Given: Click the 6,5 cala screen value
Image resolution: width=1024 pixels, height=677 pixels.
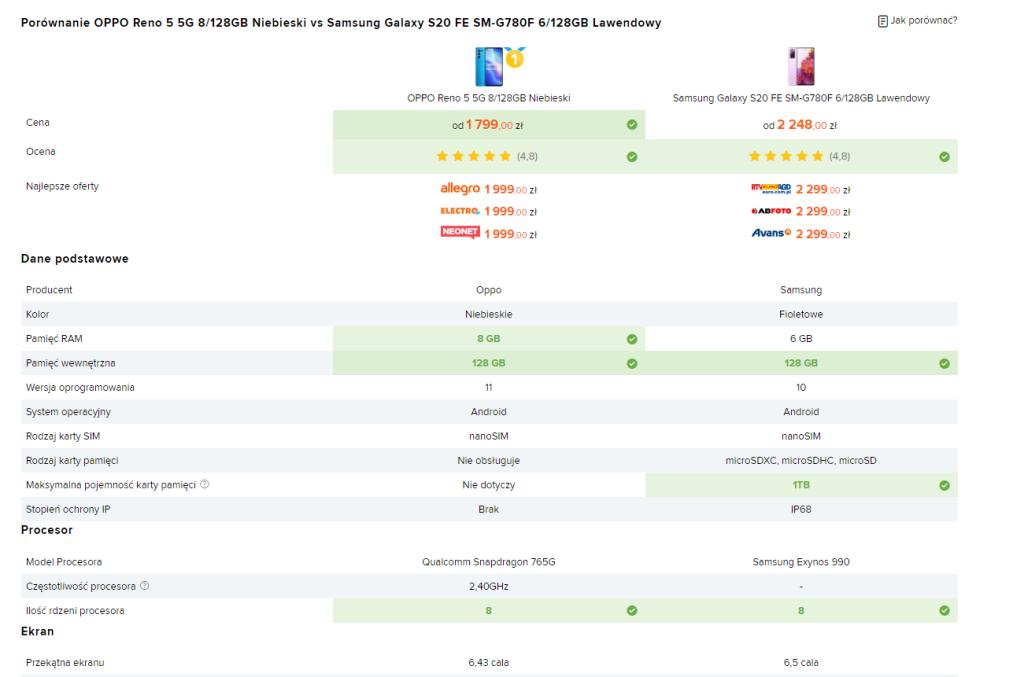Looking at the screenshot, I should point(801,662).
